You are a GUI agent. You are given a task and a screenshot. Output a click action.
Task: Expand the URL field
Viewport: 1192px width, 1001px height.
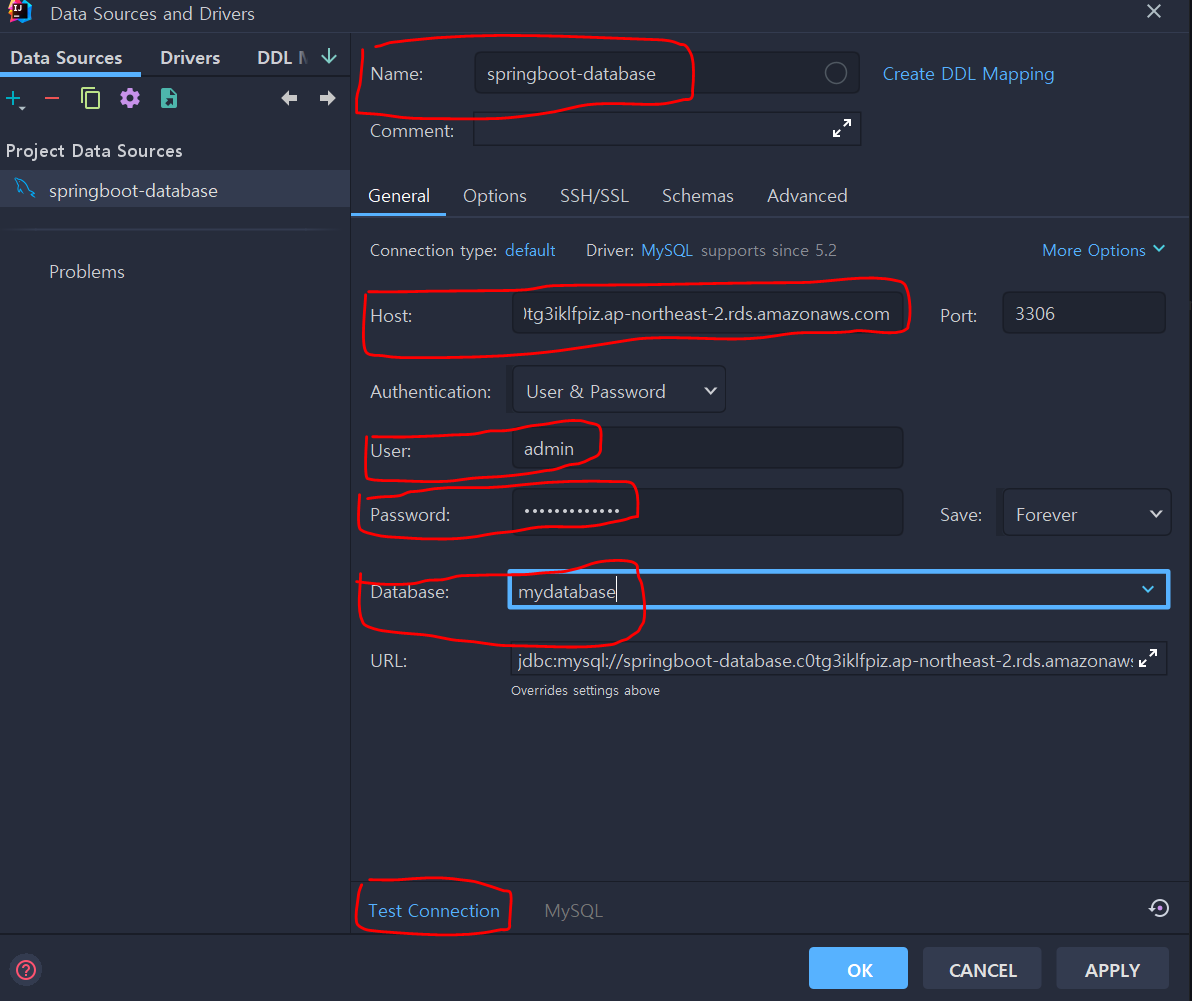coord(1148,658)
